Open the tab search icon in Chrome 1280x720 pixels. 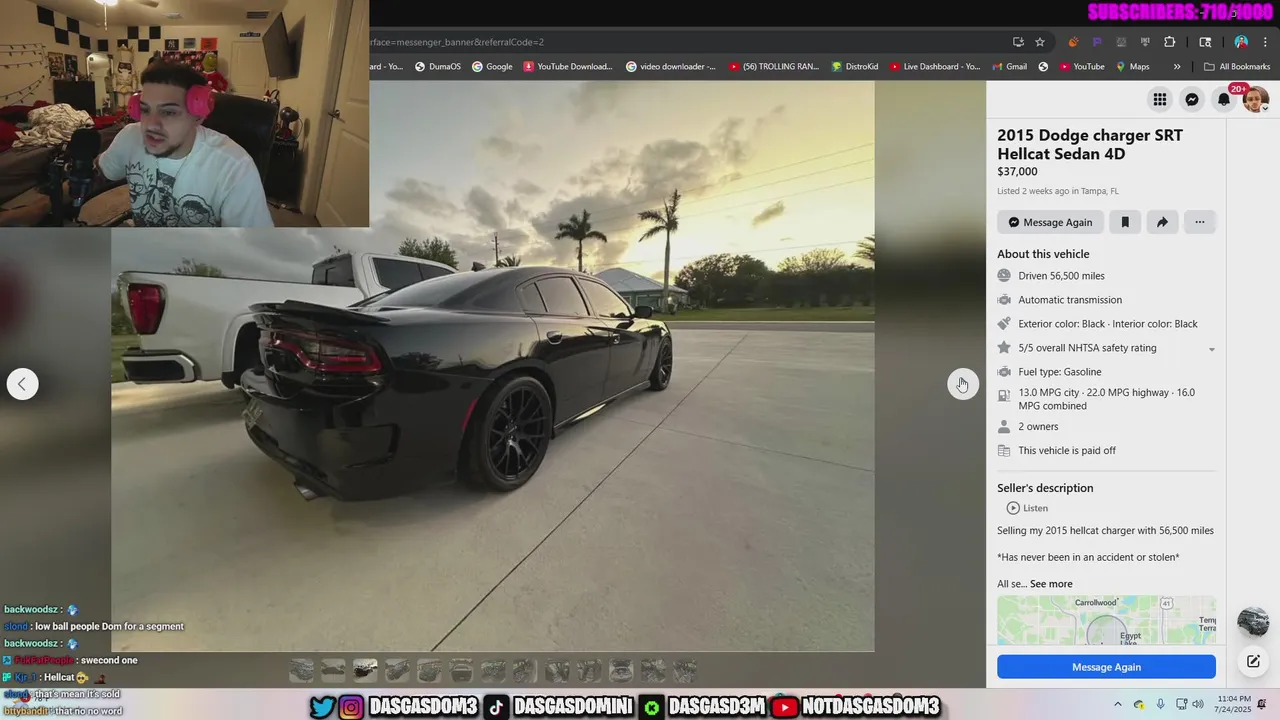(x=1205, y=42)
